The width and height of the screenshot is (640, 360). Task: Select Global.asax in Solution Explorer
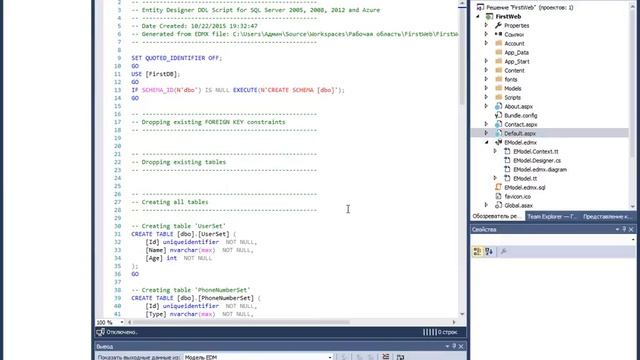[x=518, y=205]
